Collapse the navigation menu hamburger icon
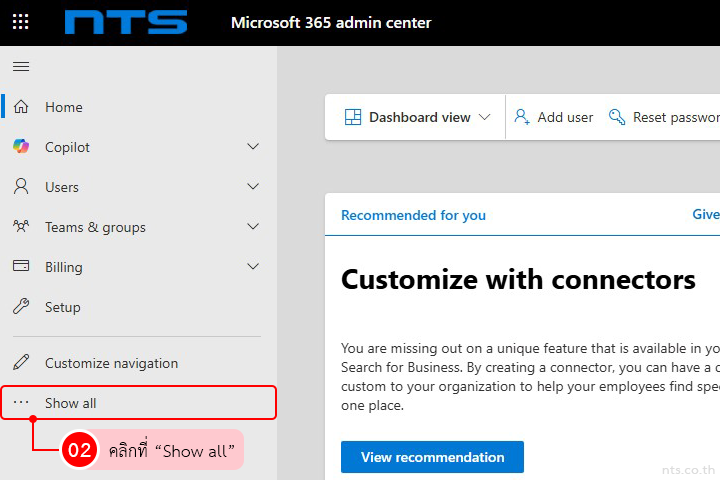Screen dimensions: 720x480 21,66
